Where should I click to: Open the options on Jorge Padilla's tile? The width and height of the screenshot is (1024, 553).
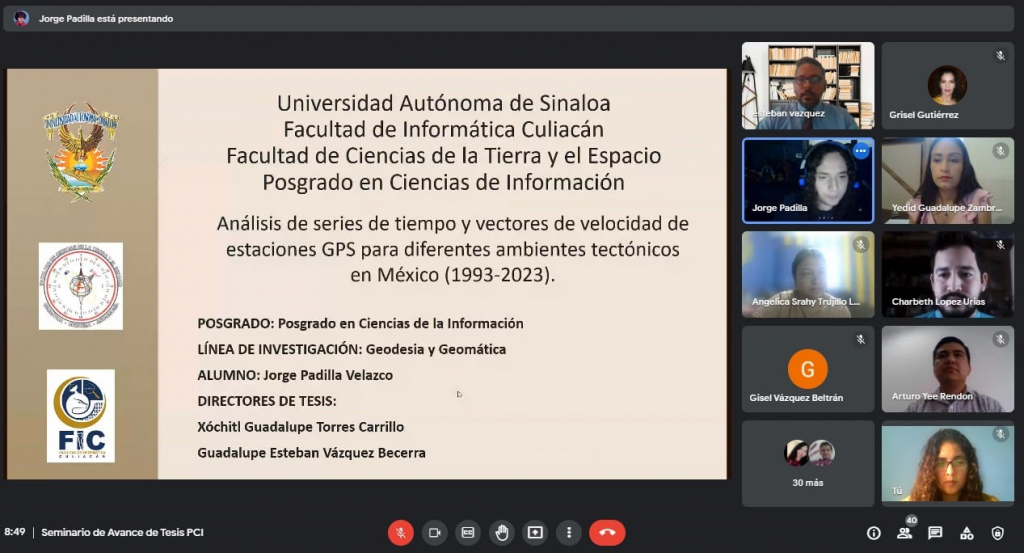861,151
